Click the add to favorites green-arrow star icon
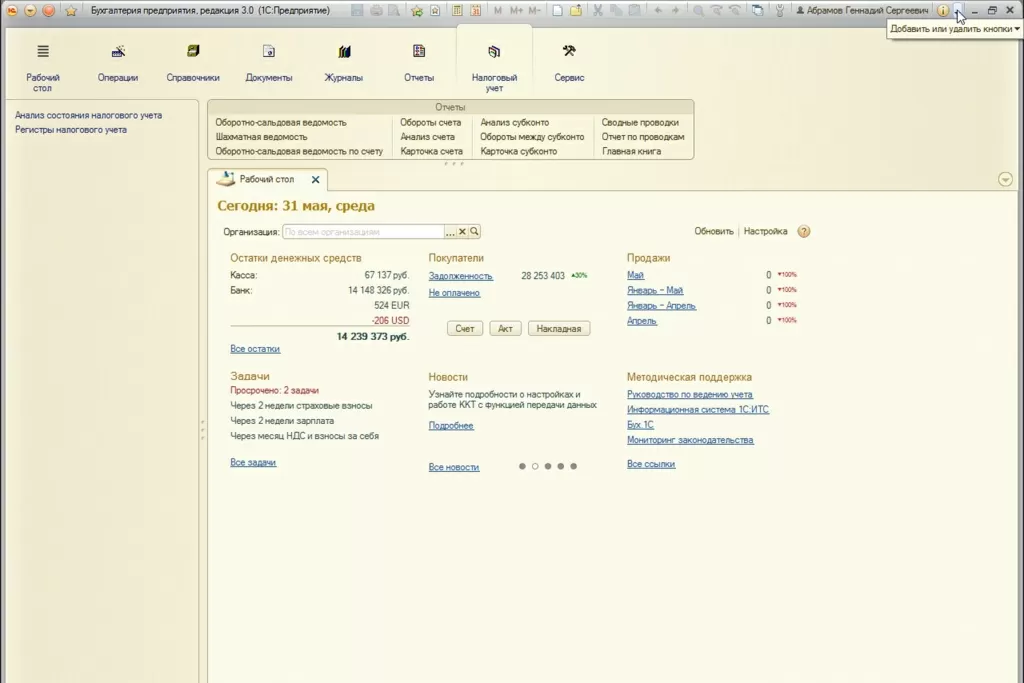 [417, 10]
